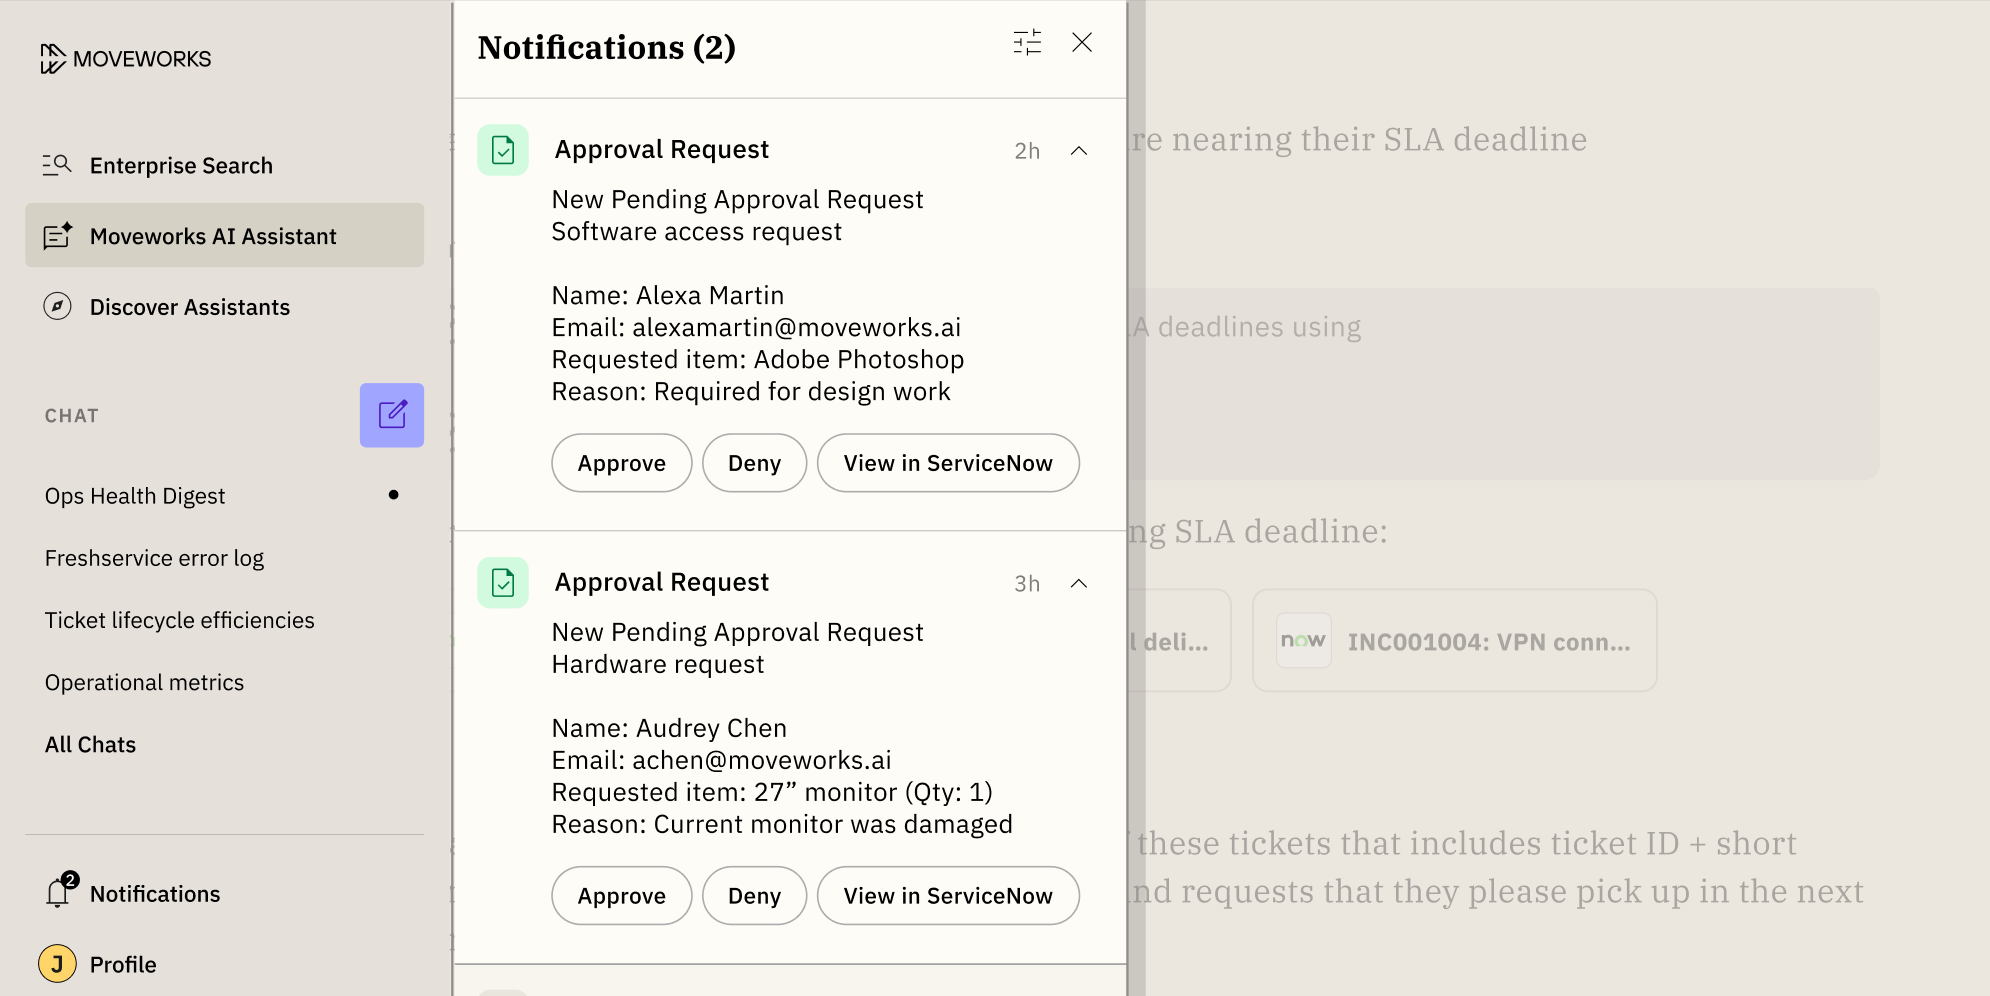Select the Enterprise Search icon
The width and height of the screenshot is (1990, 996).
click(56, 165)
